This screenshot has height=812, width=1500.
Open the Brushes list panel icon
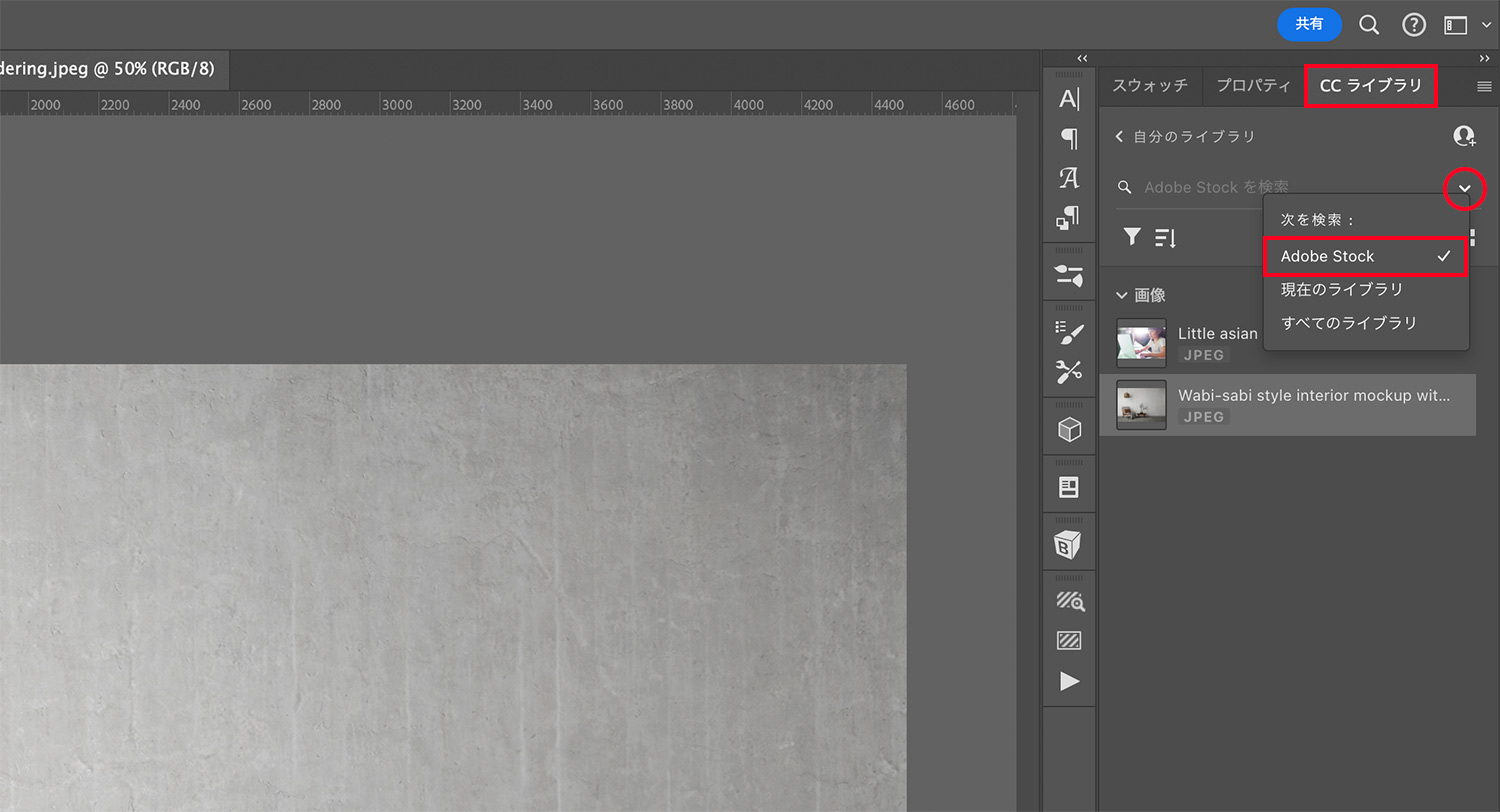(x=1069, y=333)
